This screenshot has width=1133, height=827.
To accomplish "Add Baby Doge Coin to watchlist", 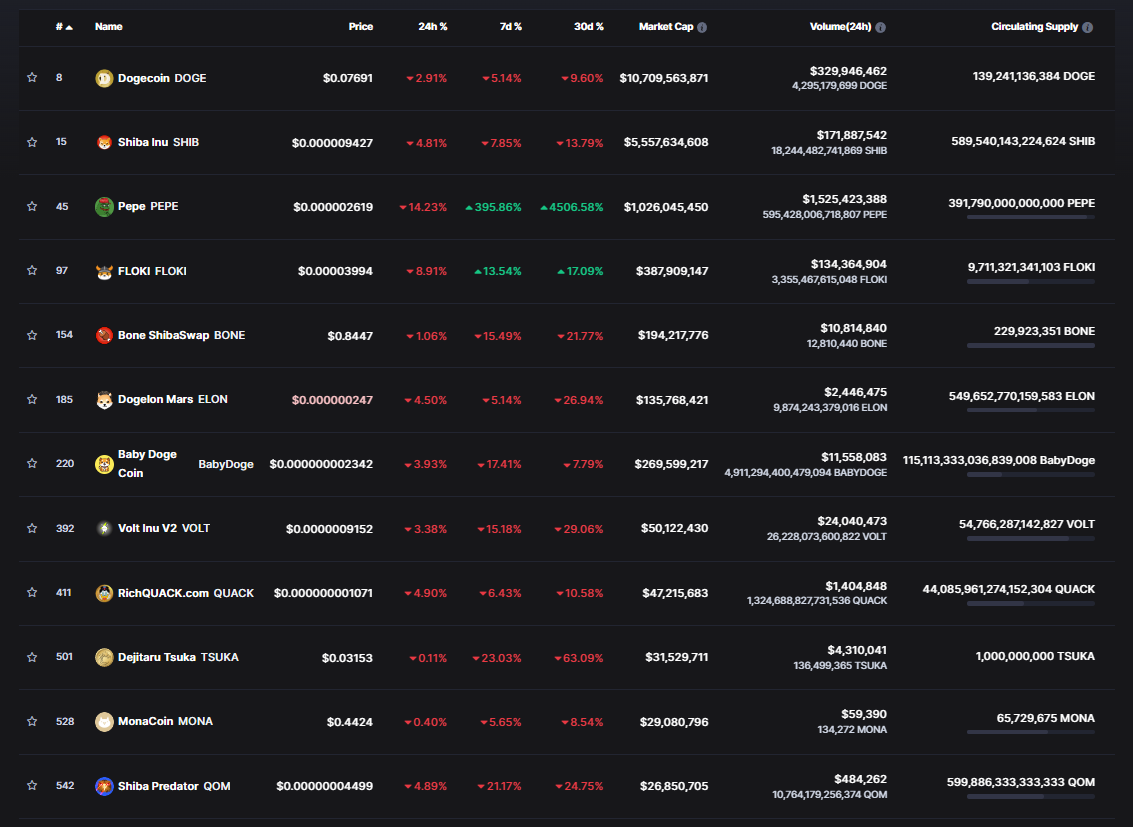I will (x=32, y=464).
